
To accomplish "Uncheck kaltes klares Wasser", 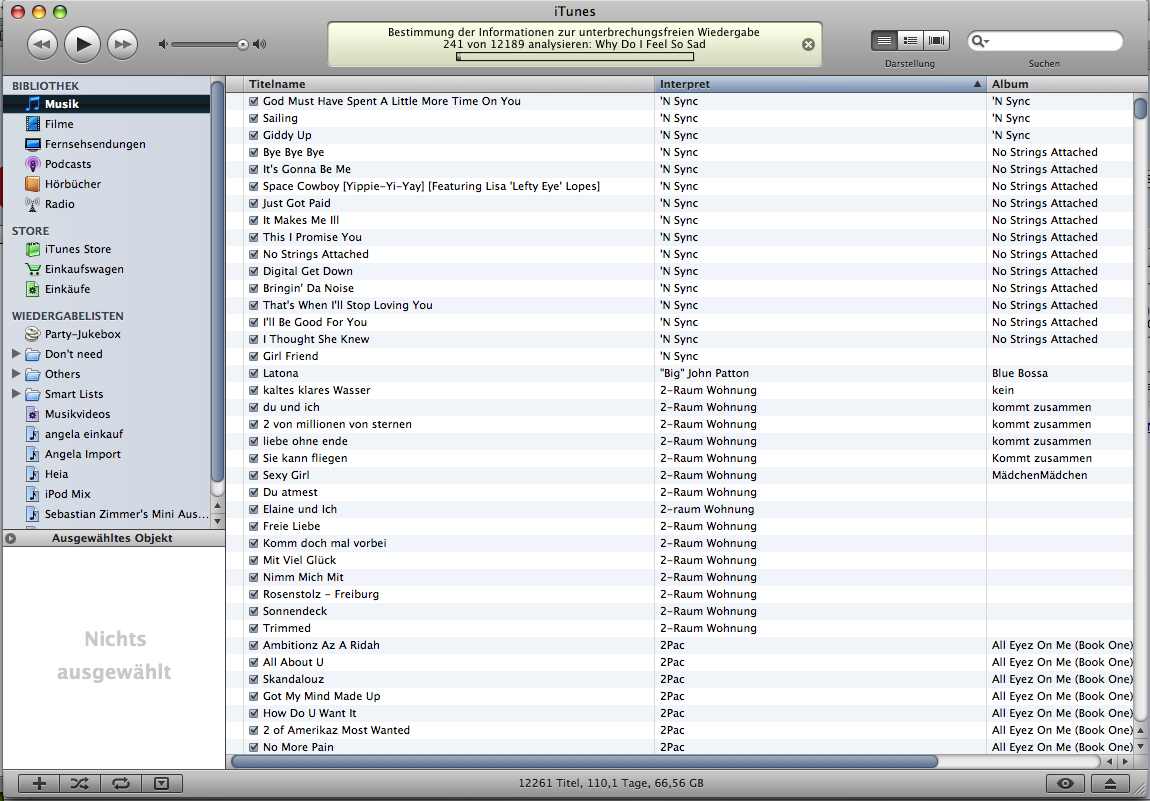I will [x=254, y=390].
